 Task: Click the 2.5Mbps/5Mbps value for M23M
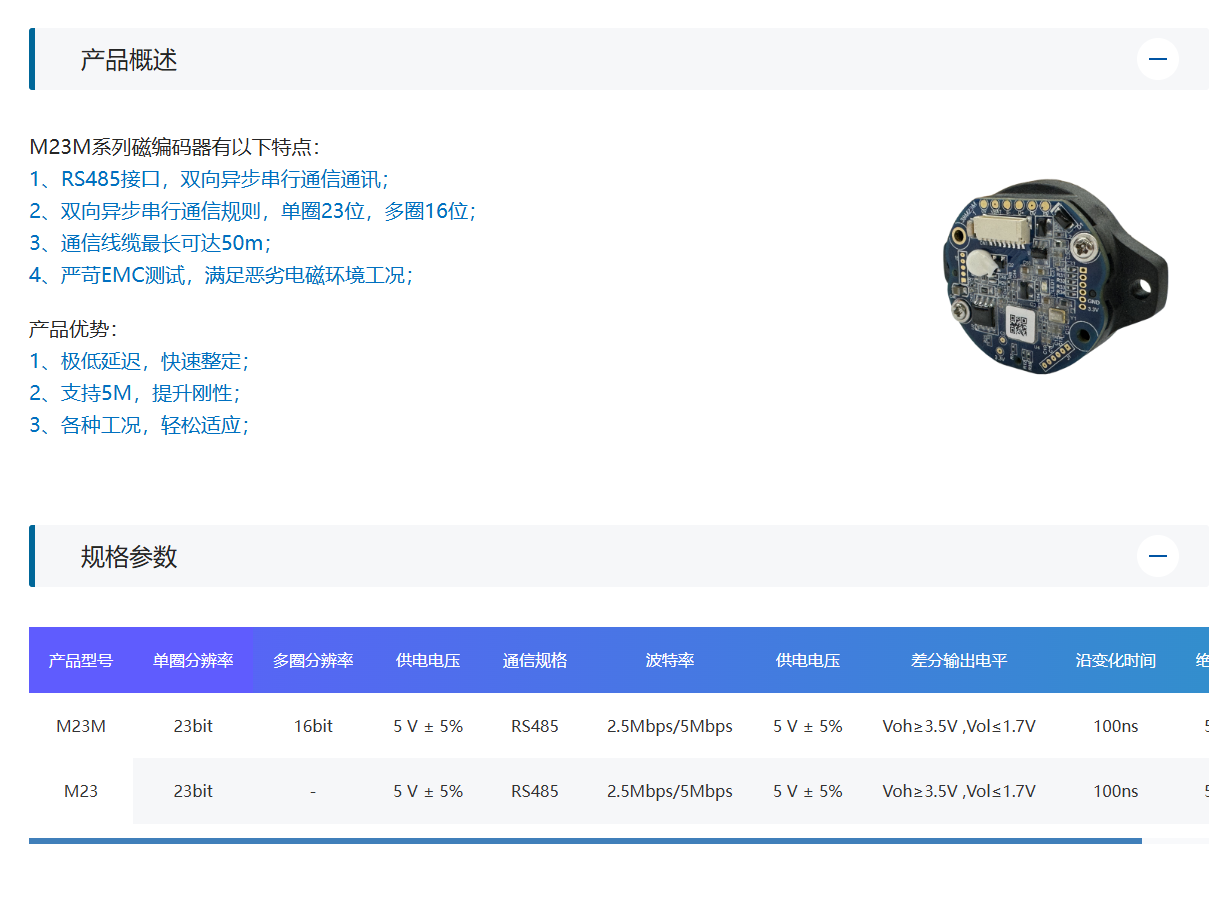pyautogui.click(x=670, y=726)
